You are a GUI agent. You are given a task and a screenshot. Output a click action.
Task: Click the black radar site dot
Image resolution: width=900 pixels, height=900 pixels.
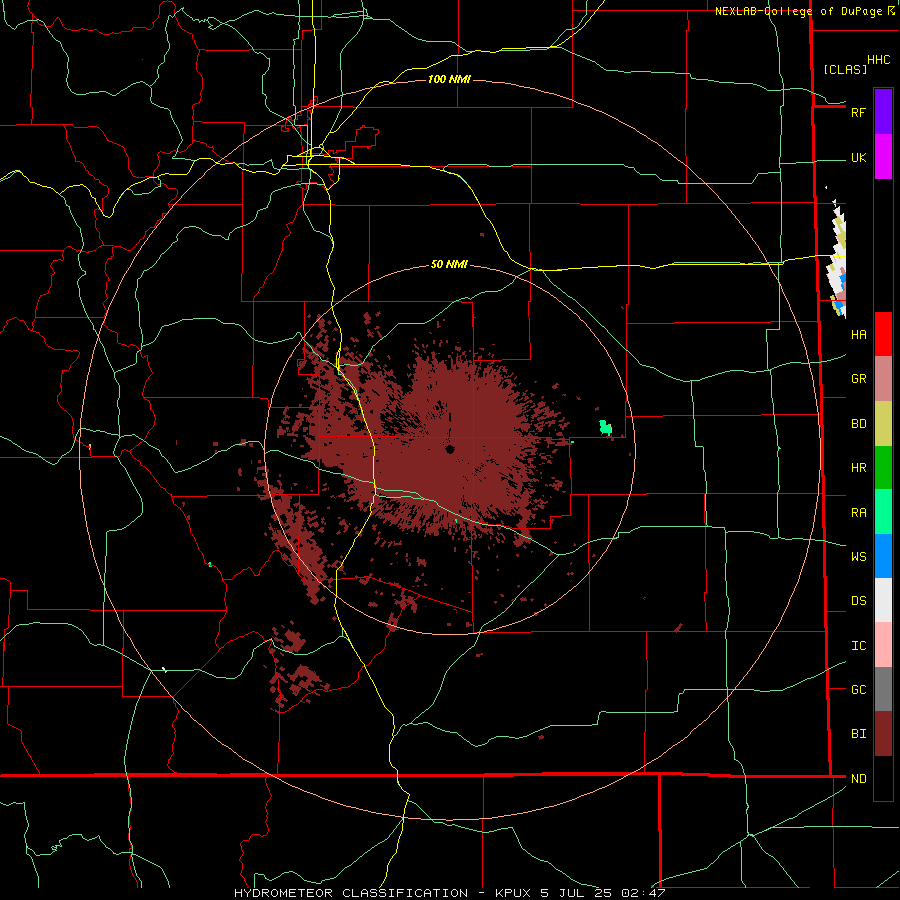450,449
